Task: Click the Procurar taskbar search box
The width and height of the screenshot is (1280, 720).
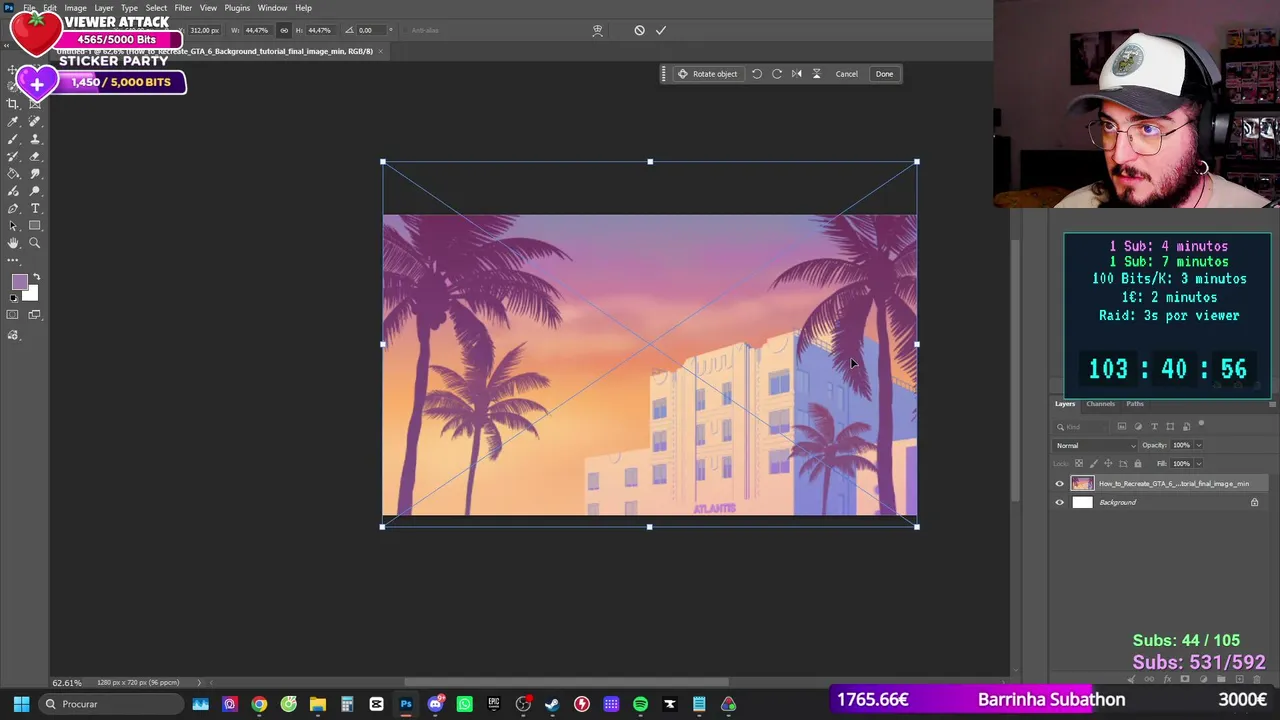Action: (x=111, y=704)
